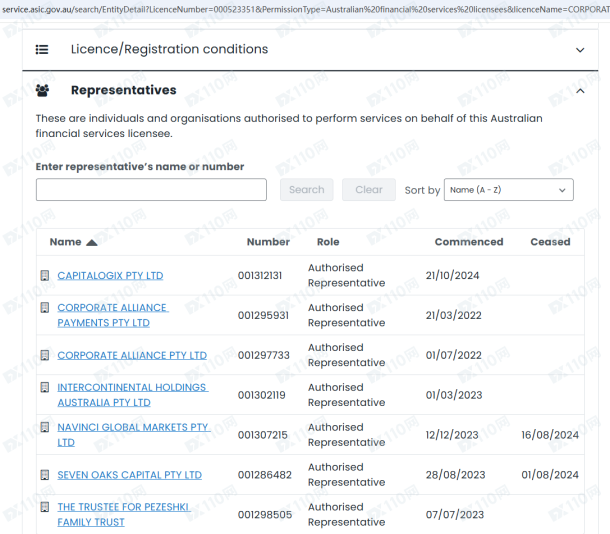This screenshot has height=534, width=610.
Task: Click commenced date 21/10/2024
Action: (452, 276)
